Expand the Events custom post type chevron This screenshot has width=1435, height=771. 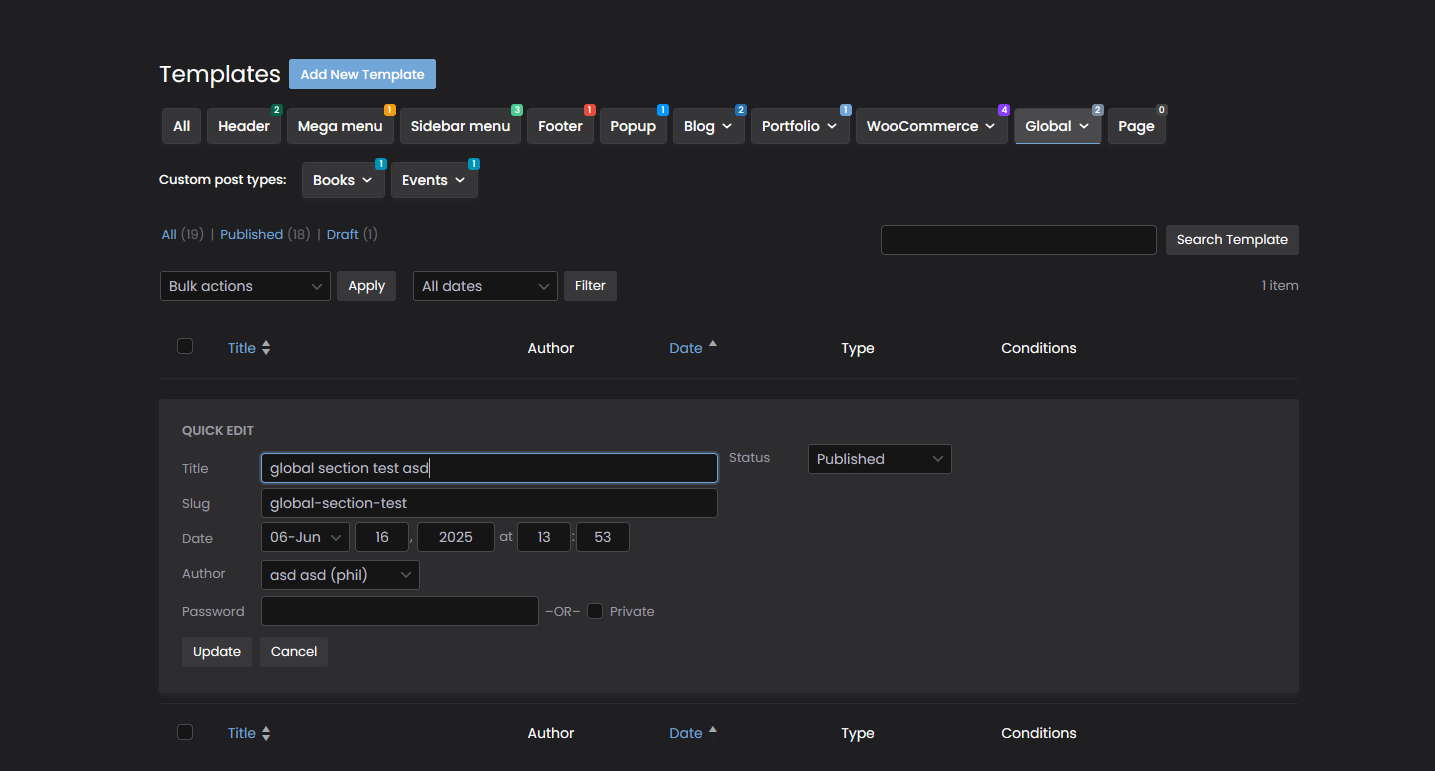[x=460, y=180]
